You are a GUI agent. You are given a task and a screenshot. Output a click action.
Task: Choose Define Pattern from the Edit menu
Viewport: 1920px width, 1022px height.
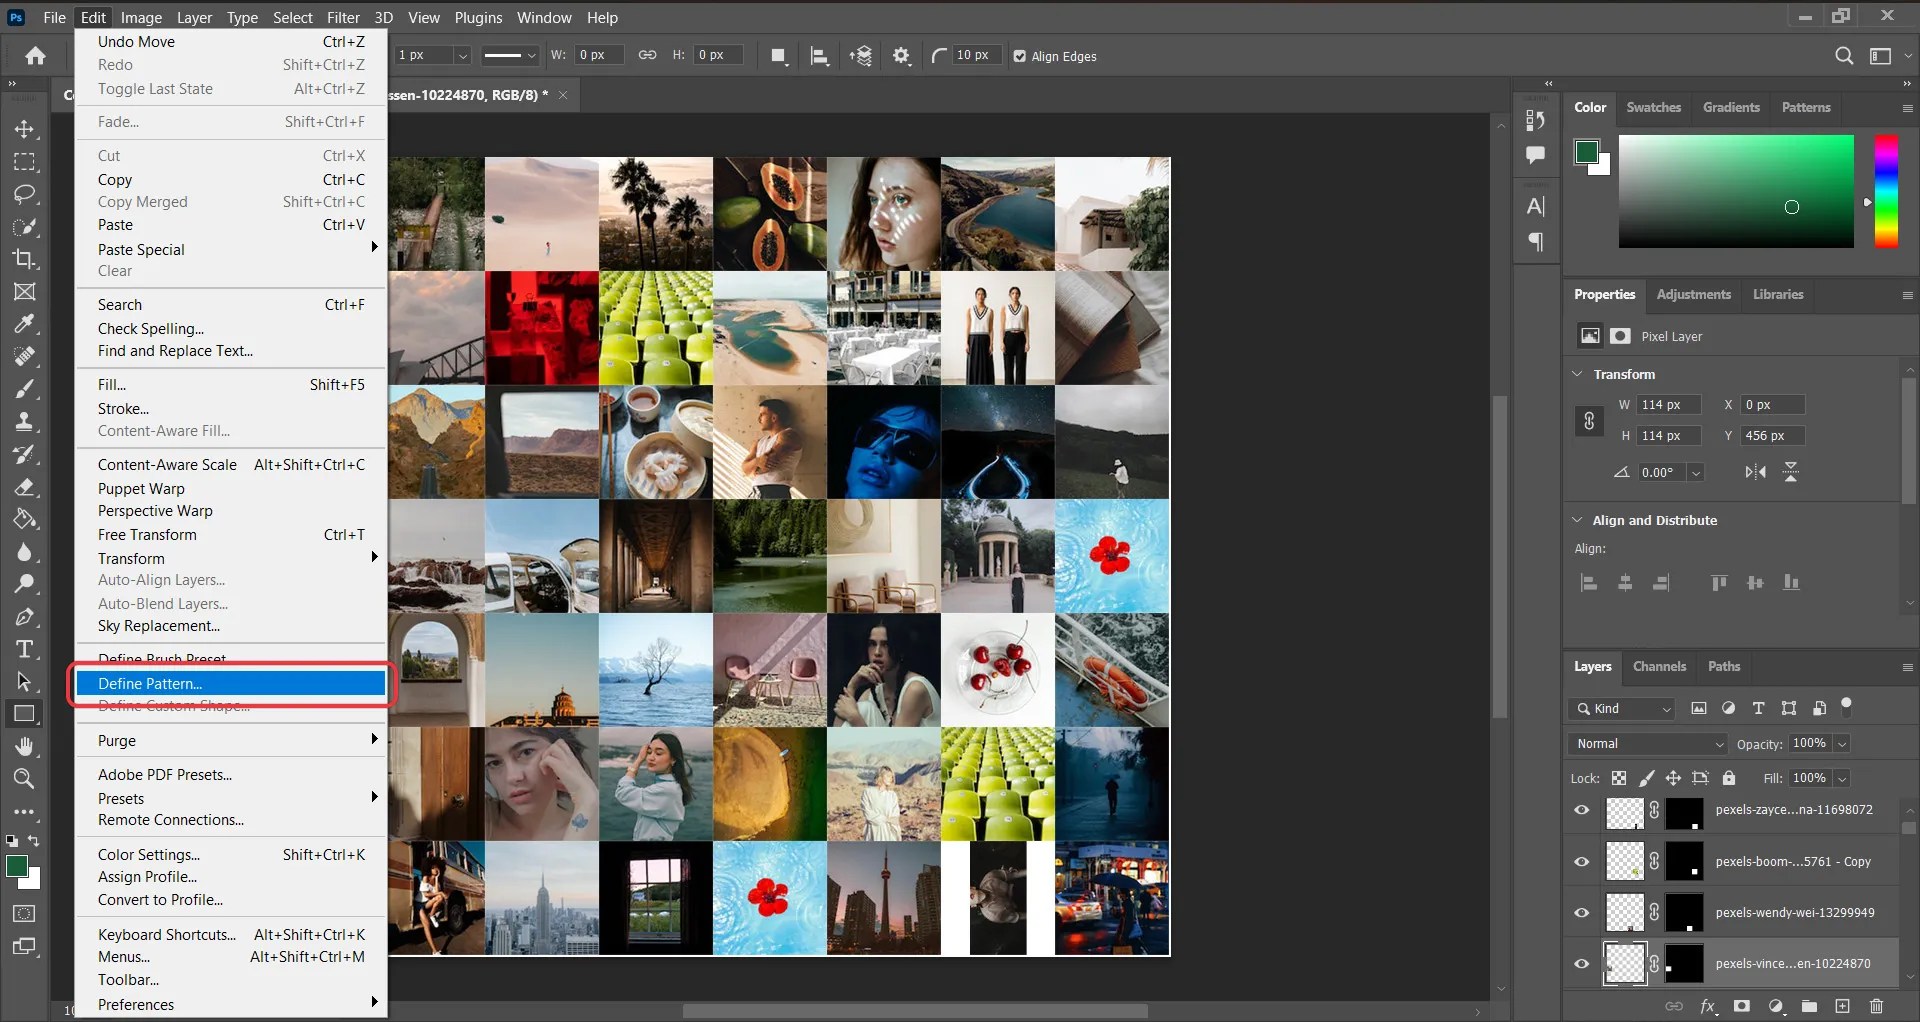pyautogui.click(x=148, y=683)
